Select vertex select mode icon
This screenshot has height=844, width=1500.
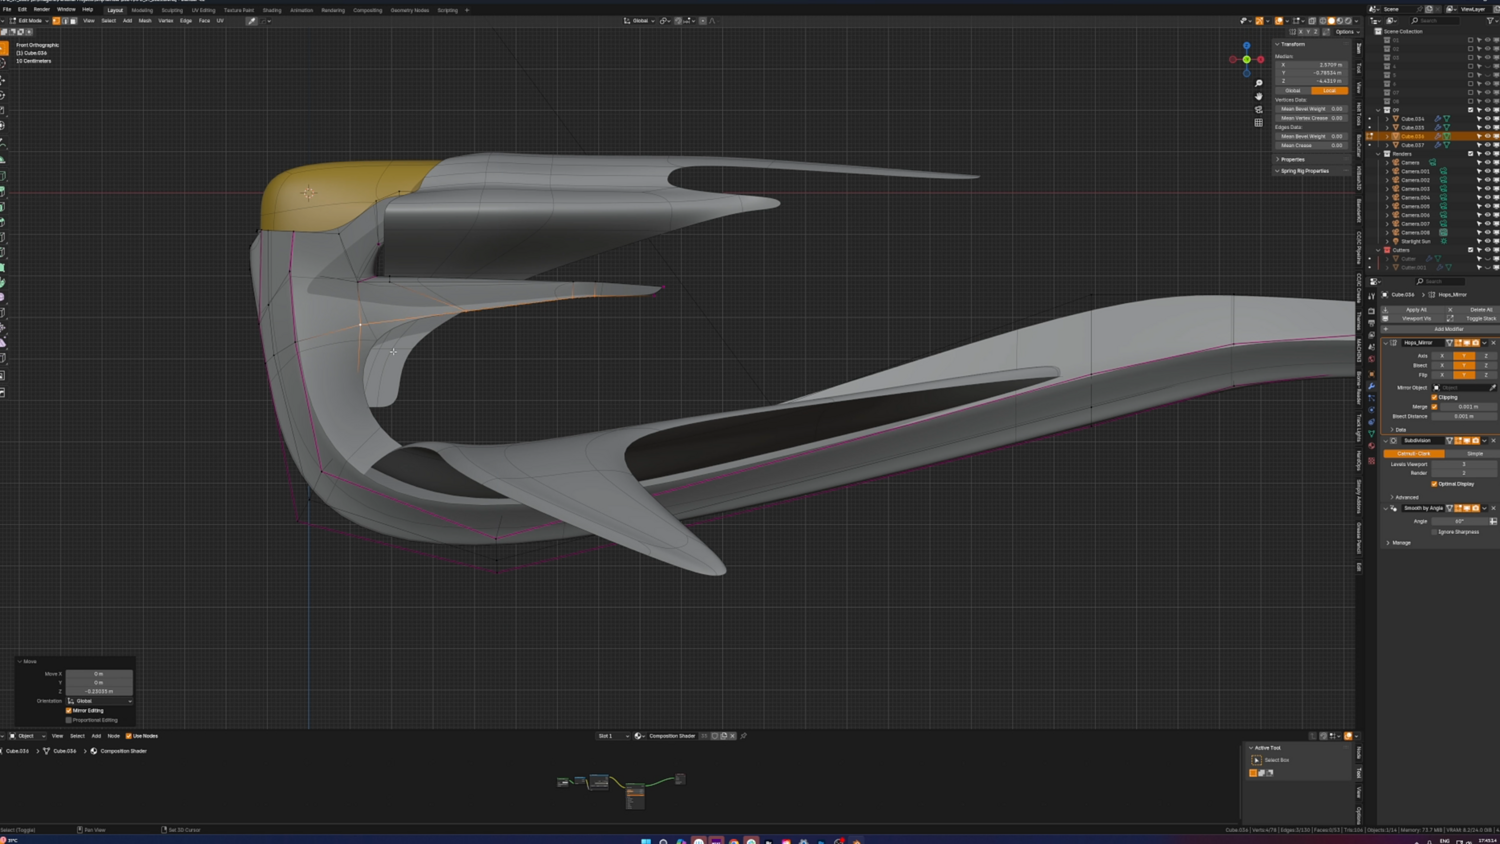(x=56, y=20)
